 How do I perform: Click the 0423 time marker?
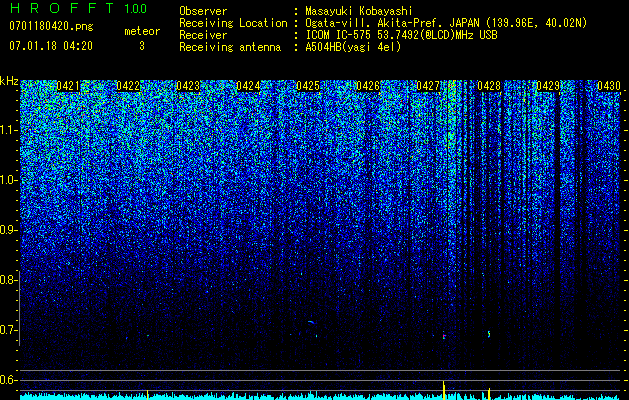point(188,86)
